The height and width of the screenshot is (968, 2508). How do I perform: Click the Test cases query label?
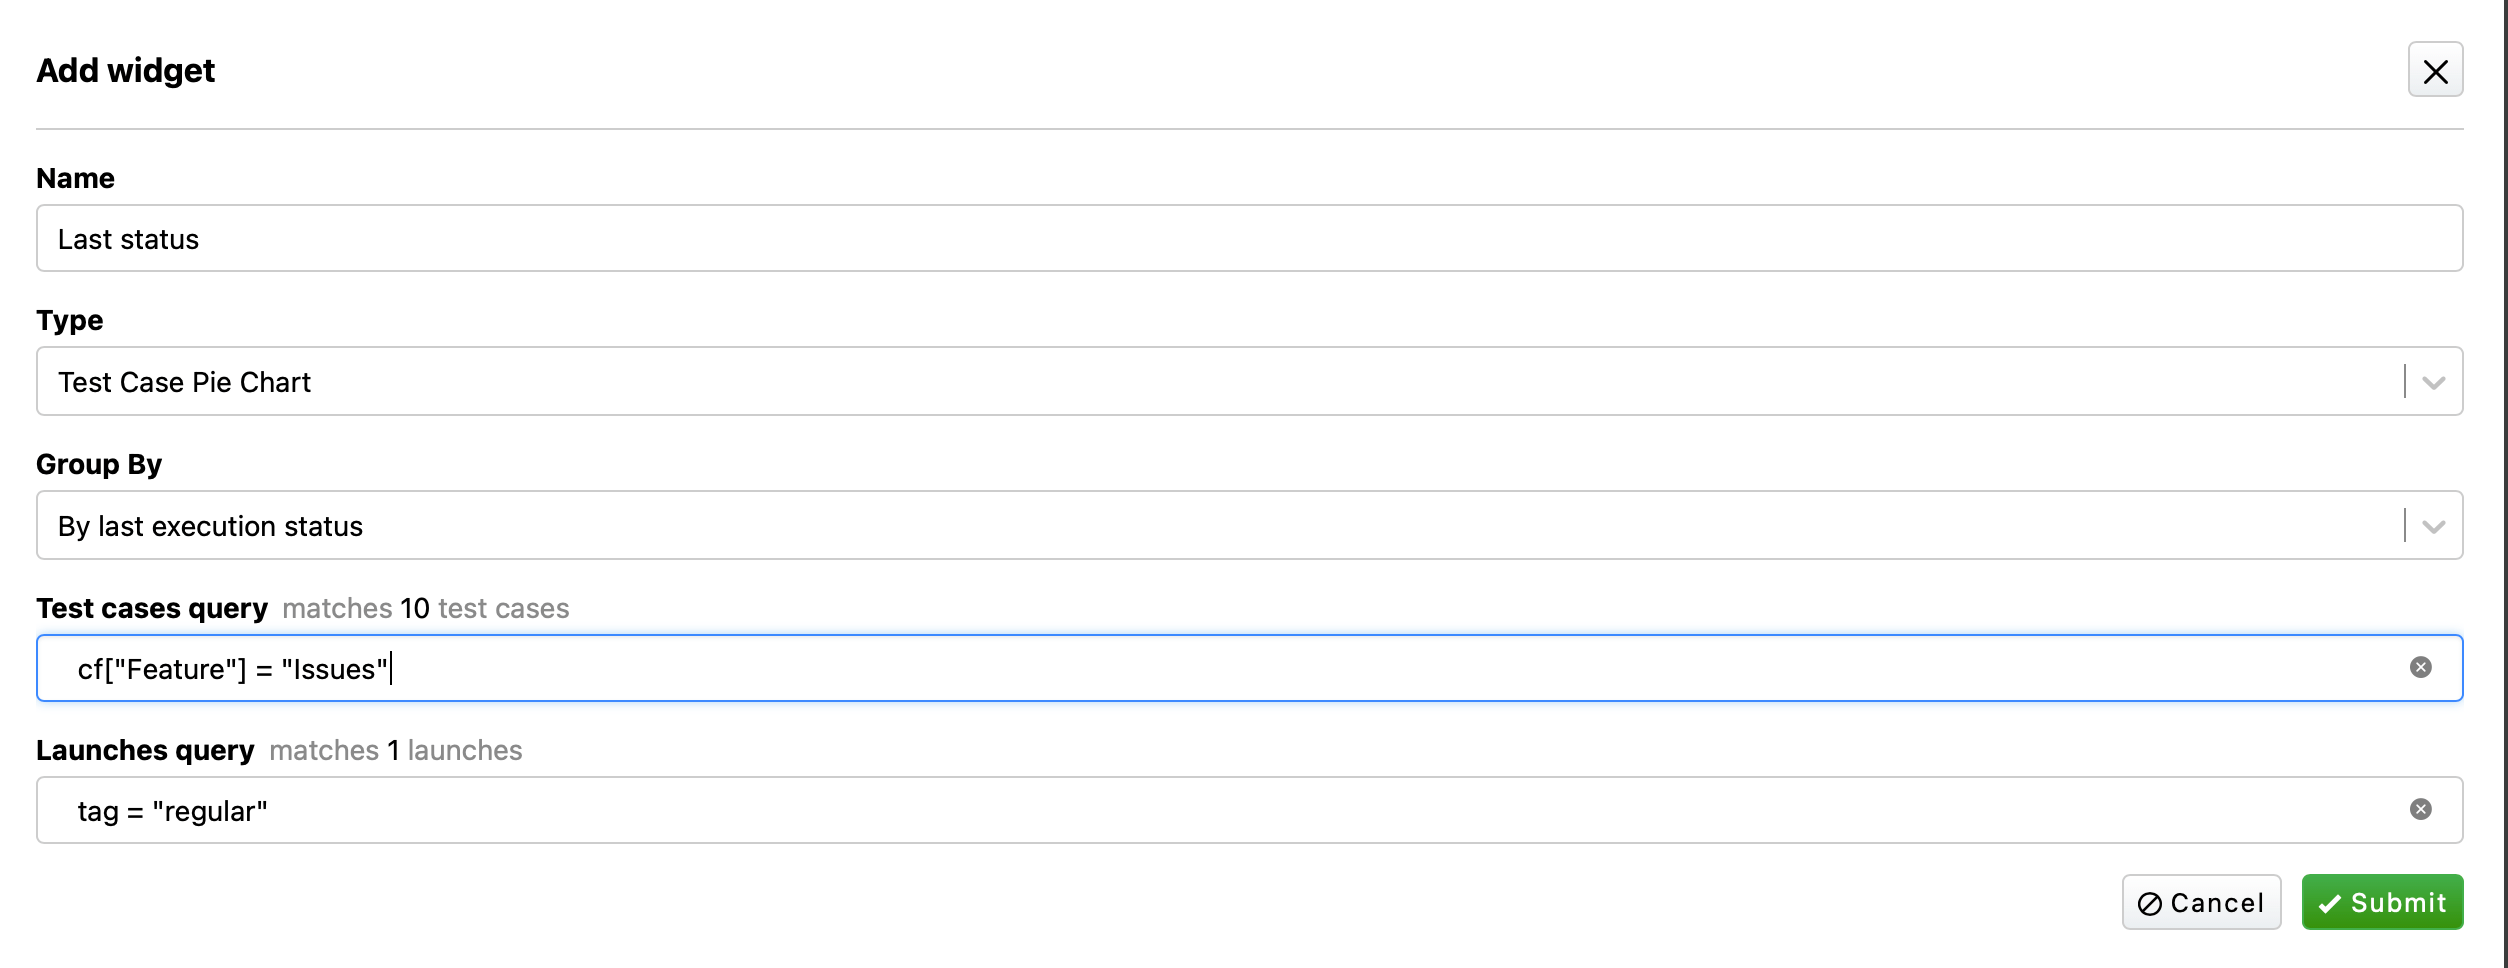tap(152, 608)
